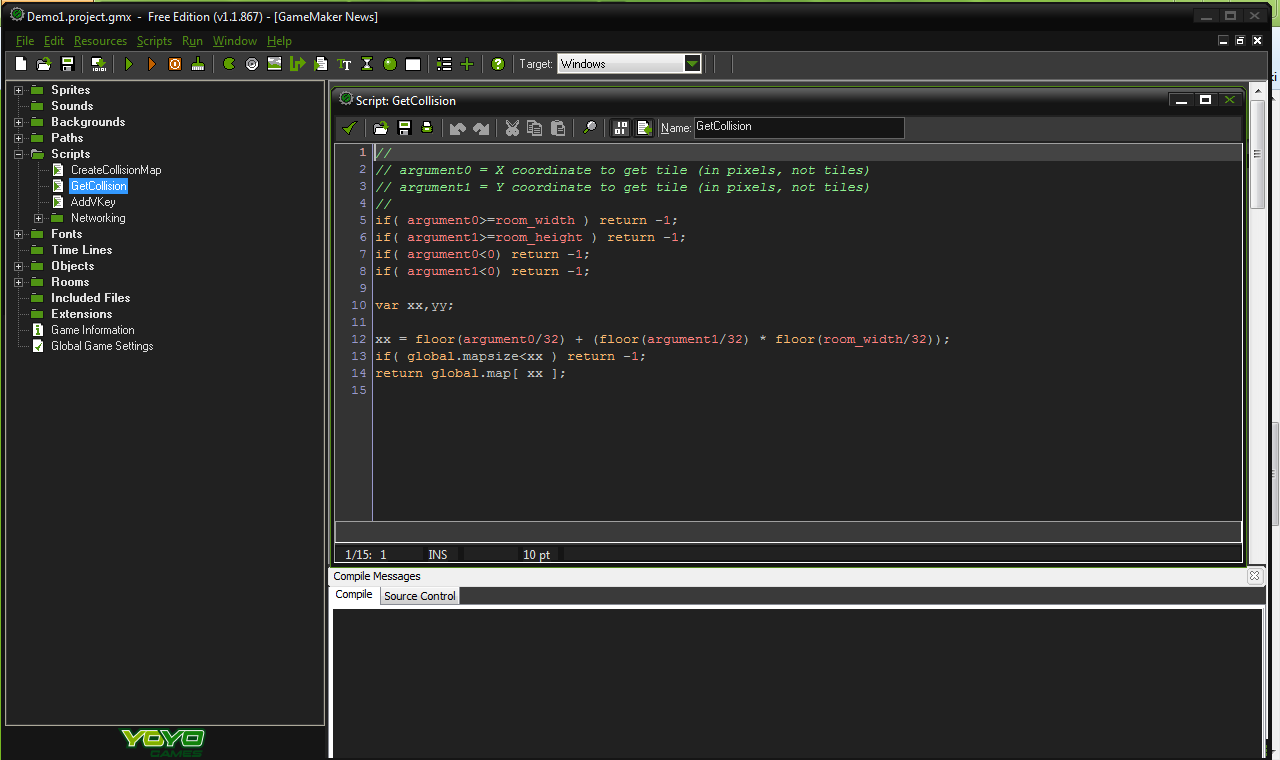Select the CreateCollisionMap script
This screenshot has height=760, width=1280.
pos(115,170)
